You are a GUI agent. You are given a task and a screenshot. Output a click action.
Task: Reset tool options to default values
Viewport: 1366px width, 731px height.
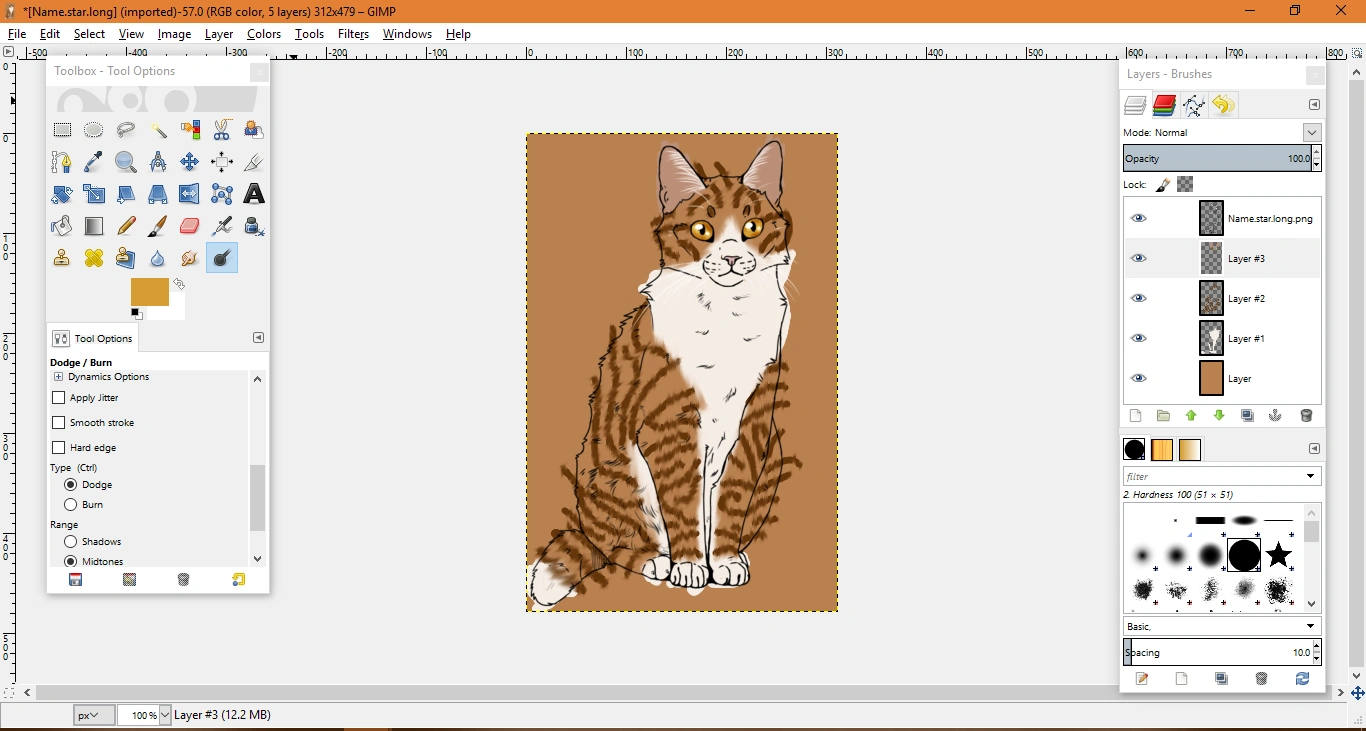pos(238,580)
